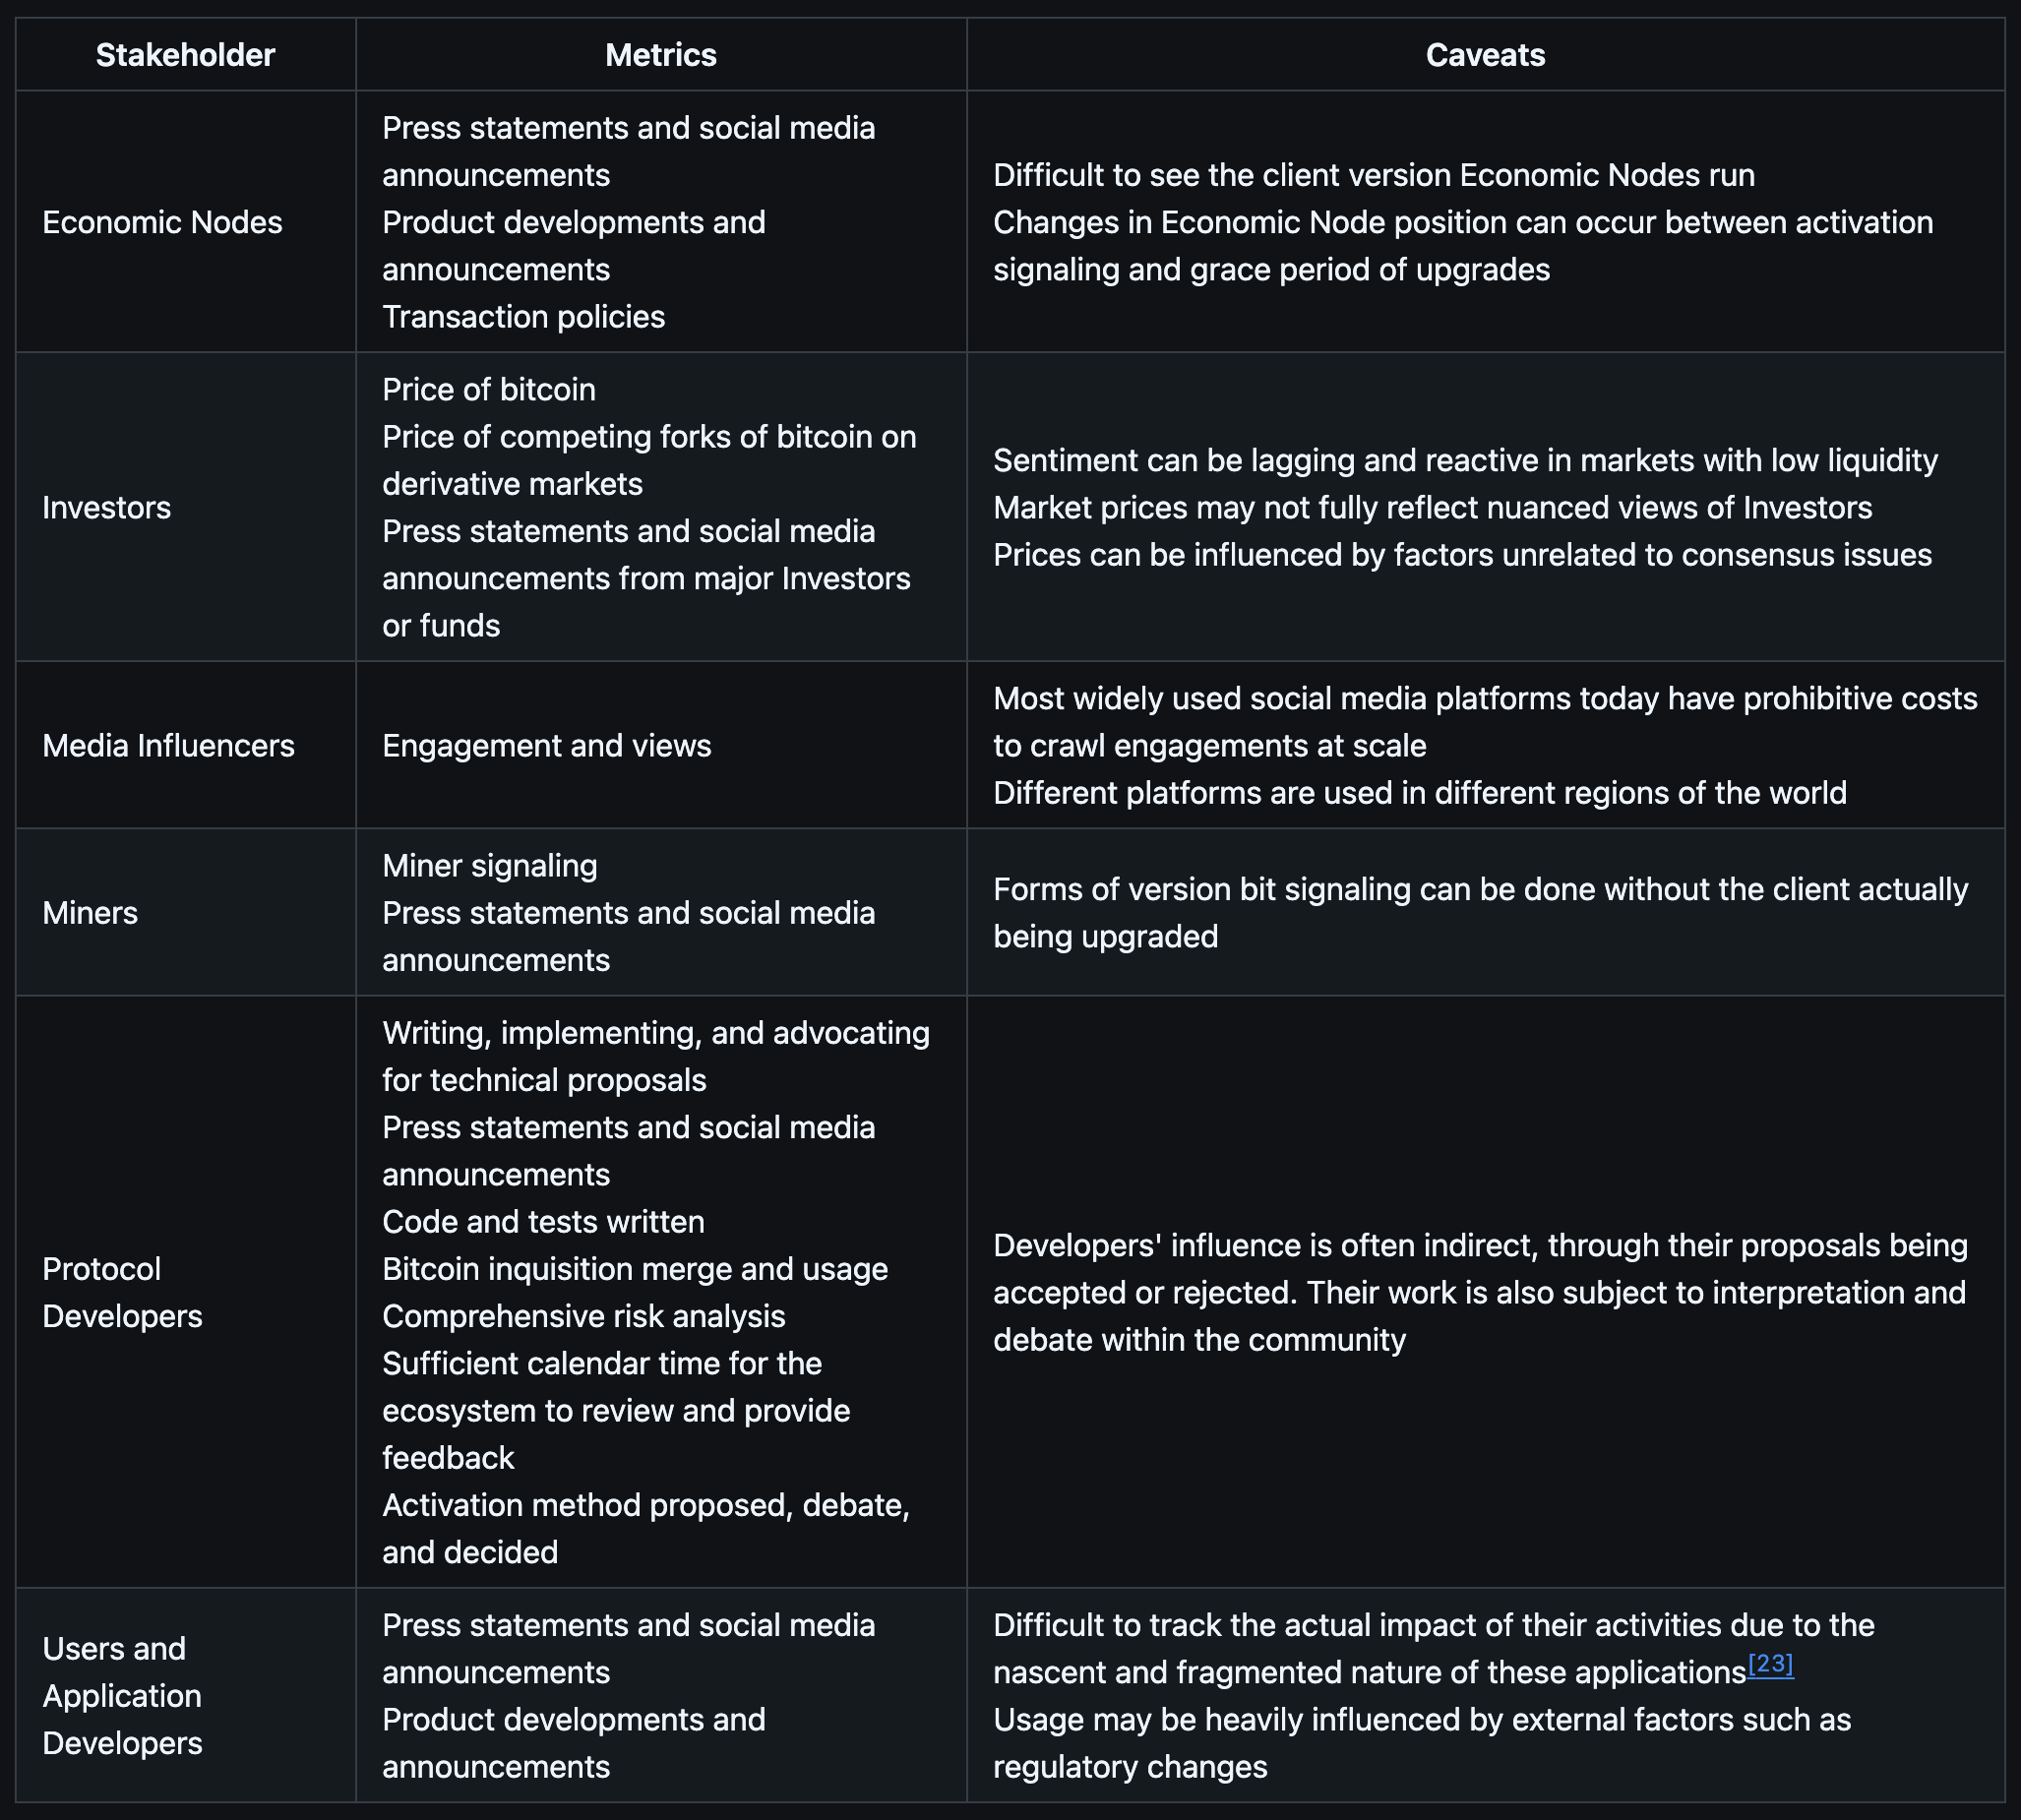Image resolution: width=2021 pixels, height=1820 pixels.
Task: Click Code and tests written text
Action: pos(543,1222)
